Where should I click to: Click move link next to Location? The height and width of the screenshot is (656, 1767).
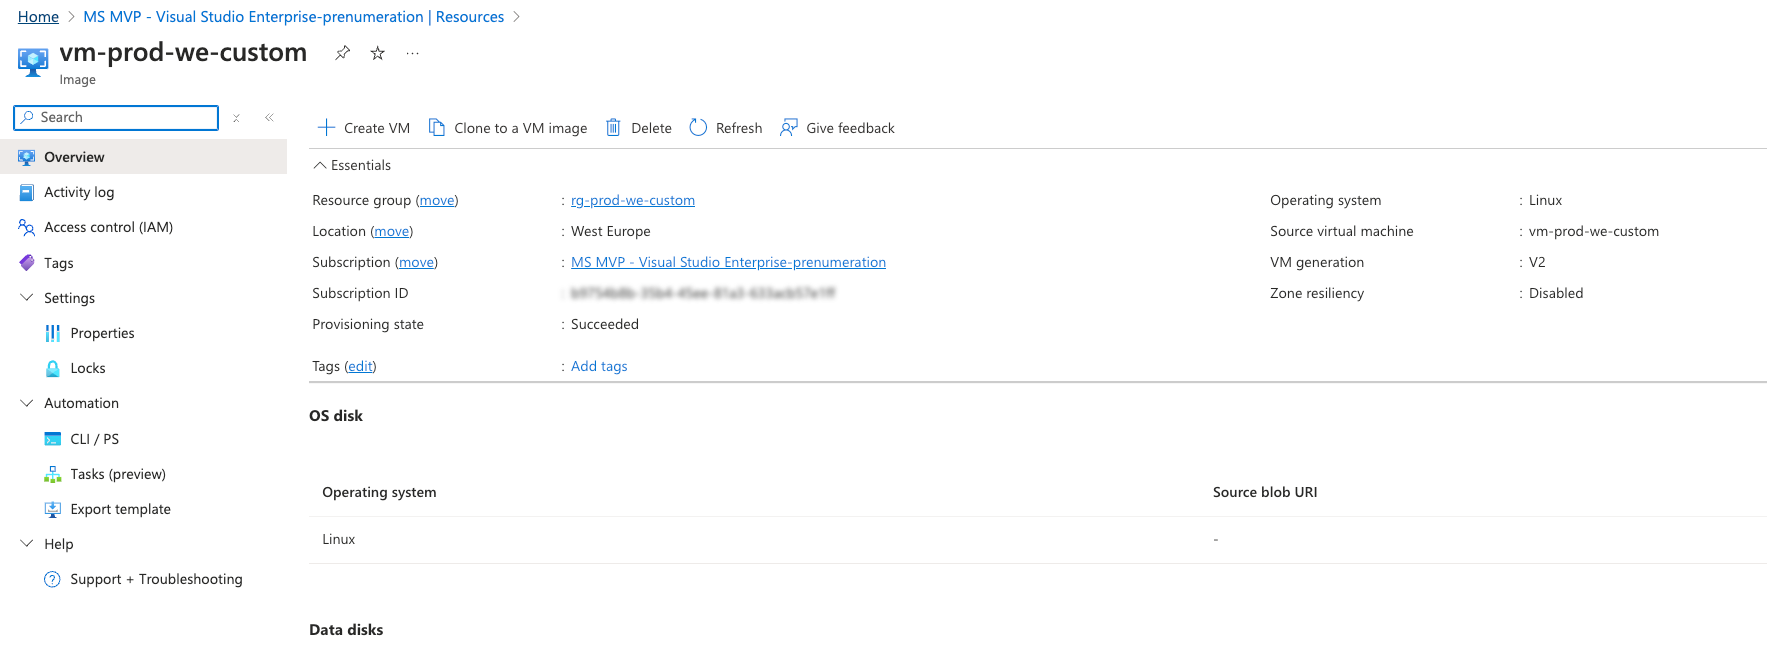pyautogui.click(x=392, y=231)
